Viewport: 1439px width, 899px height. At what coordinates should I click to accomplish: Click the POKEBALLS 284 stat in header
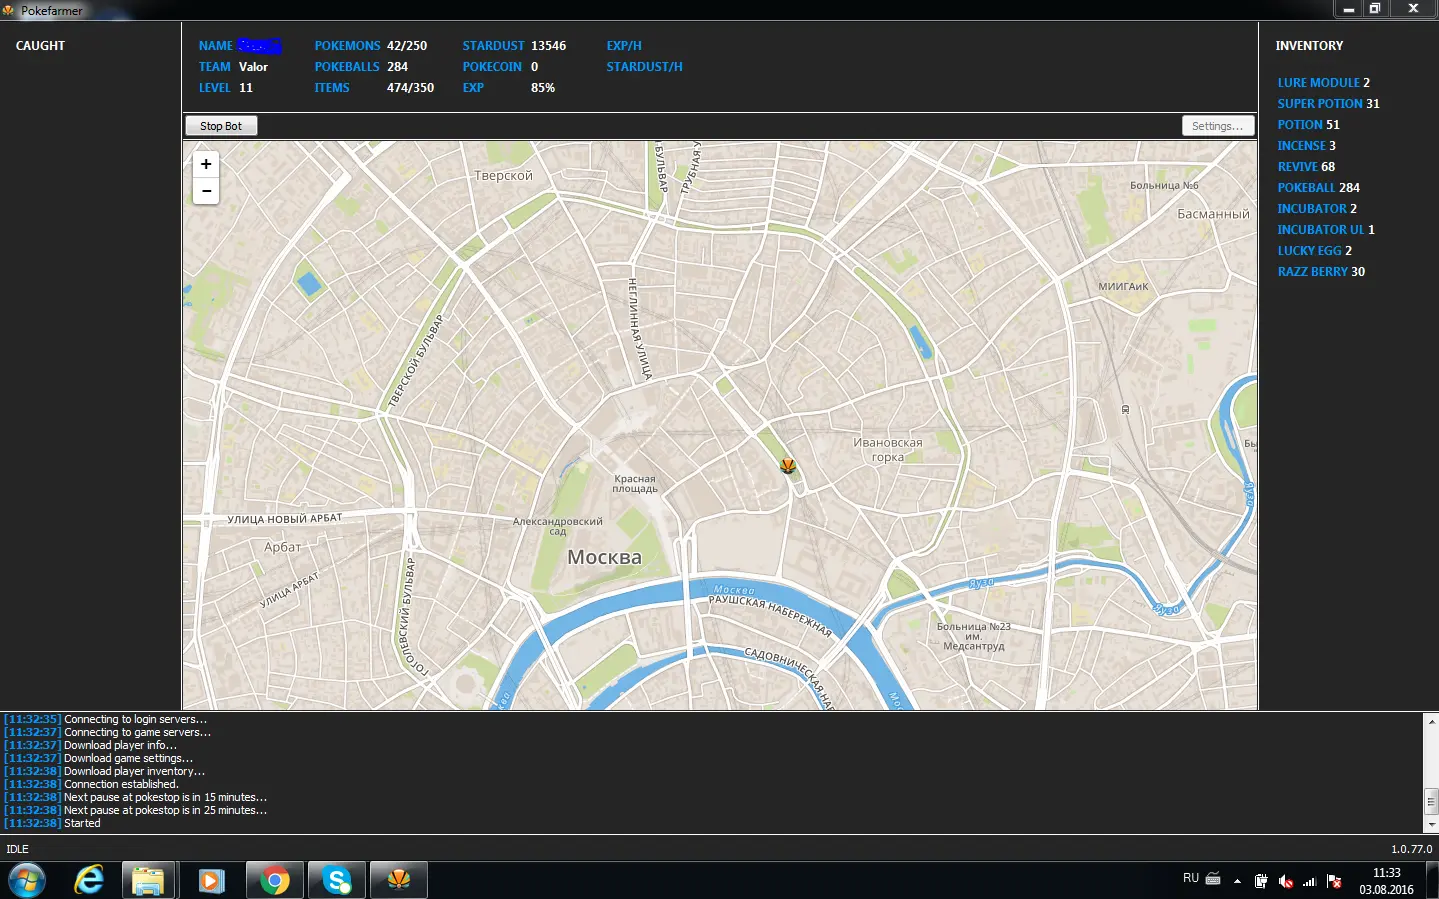[361, 67]
